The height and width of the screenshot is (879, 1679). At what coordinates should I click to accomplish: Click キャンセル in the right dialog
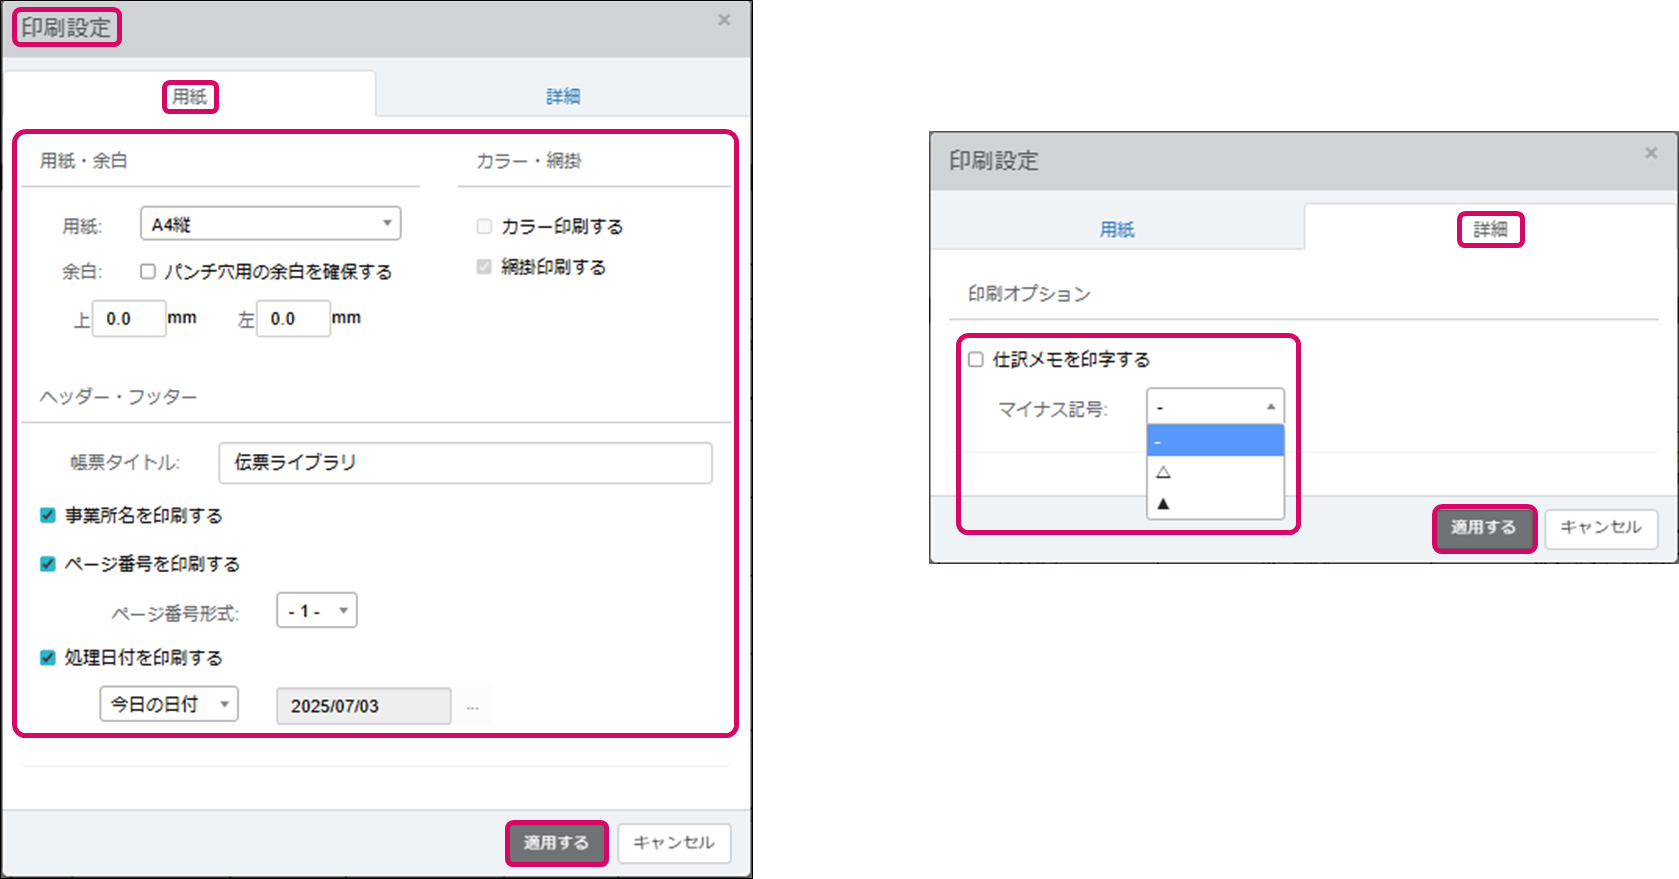click(1600, 528)
